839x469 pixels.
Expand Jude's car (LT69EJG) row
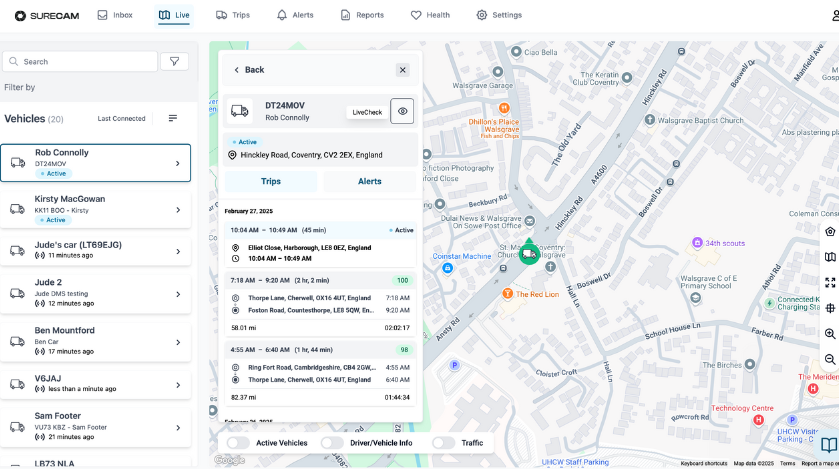[x=95, y=251]
